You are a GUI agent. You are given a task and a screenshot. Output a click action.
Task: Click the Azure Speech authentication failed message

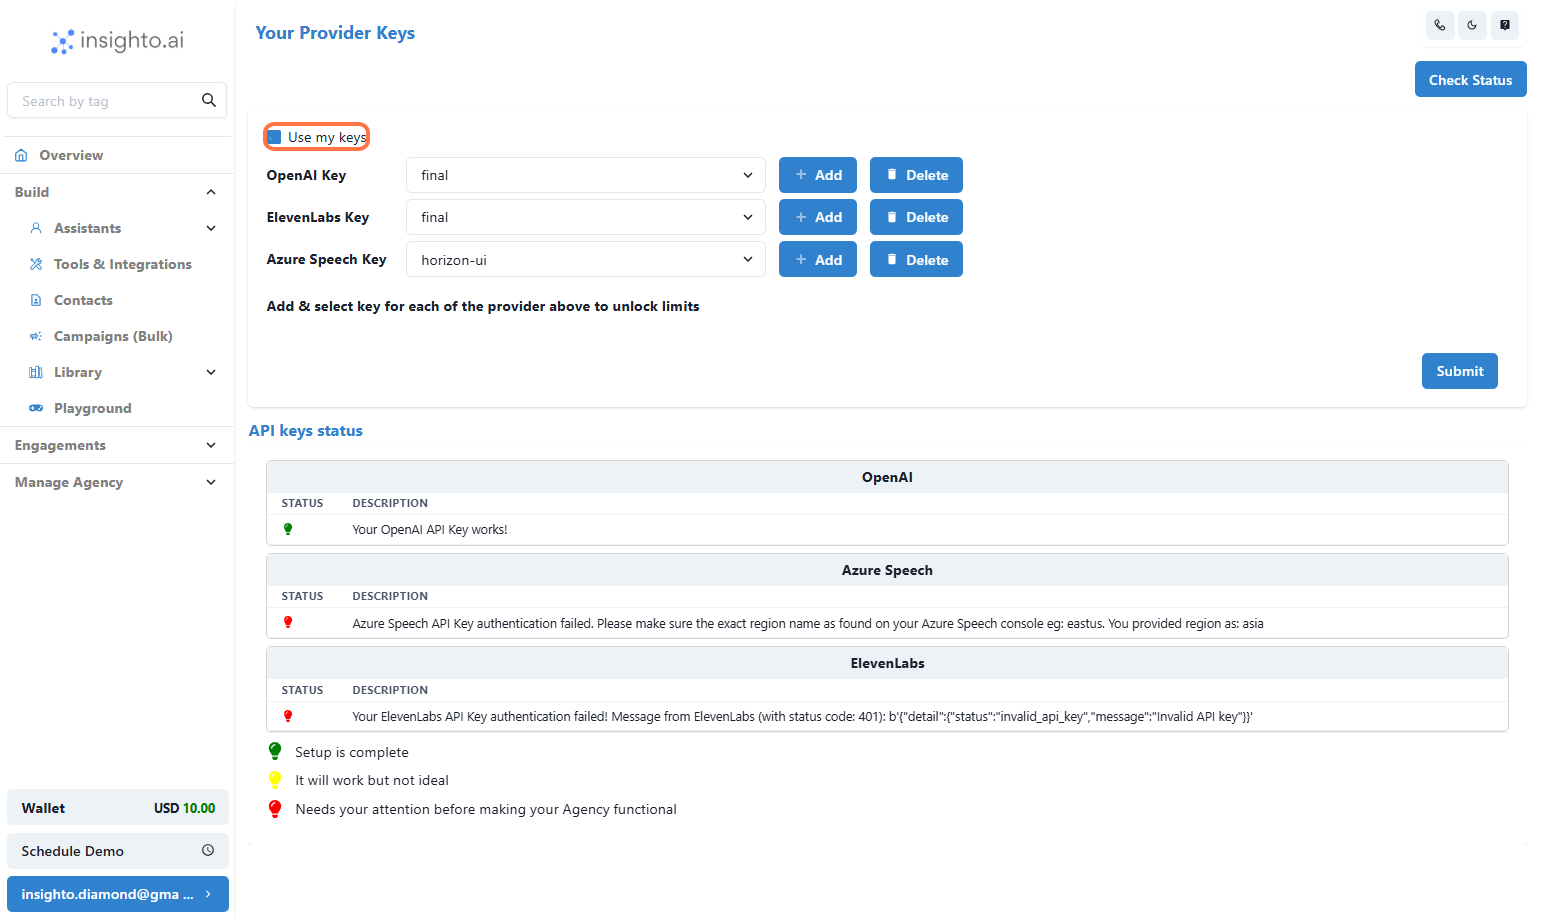[x=808, y=623]
